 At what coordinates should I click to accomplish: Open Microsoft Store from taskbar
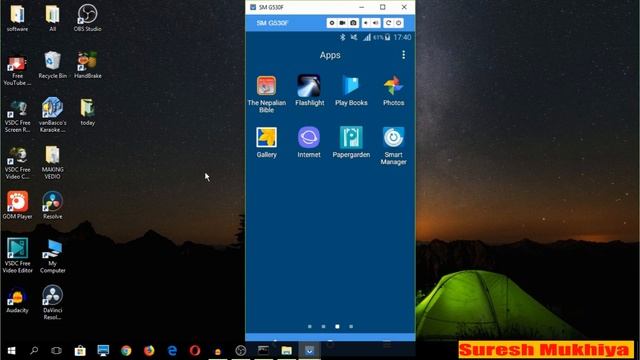(x=80, y=350)
